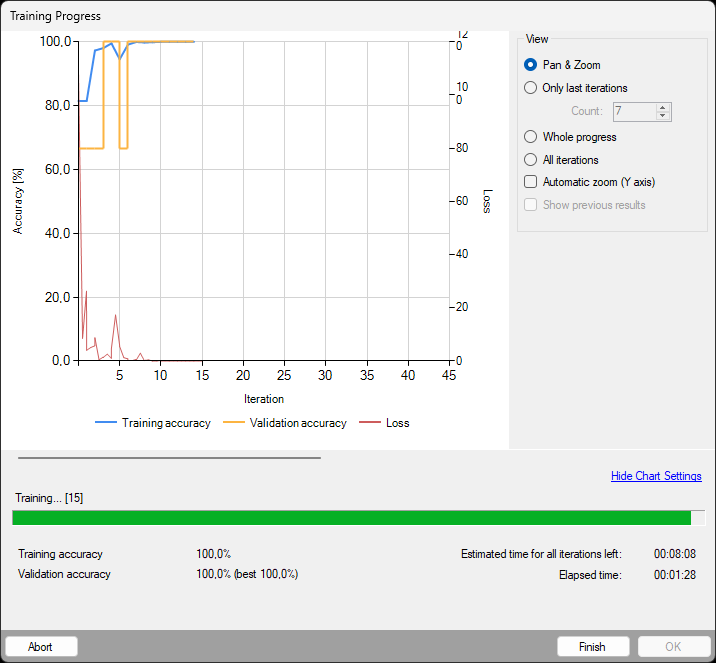Increase Count with the spinner up arrow
This screenshot has height=663, width=716.
point(662,107)
